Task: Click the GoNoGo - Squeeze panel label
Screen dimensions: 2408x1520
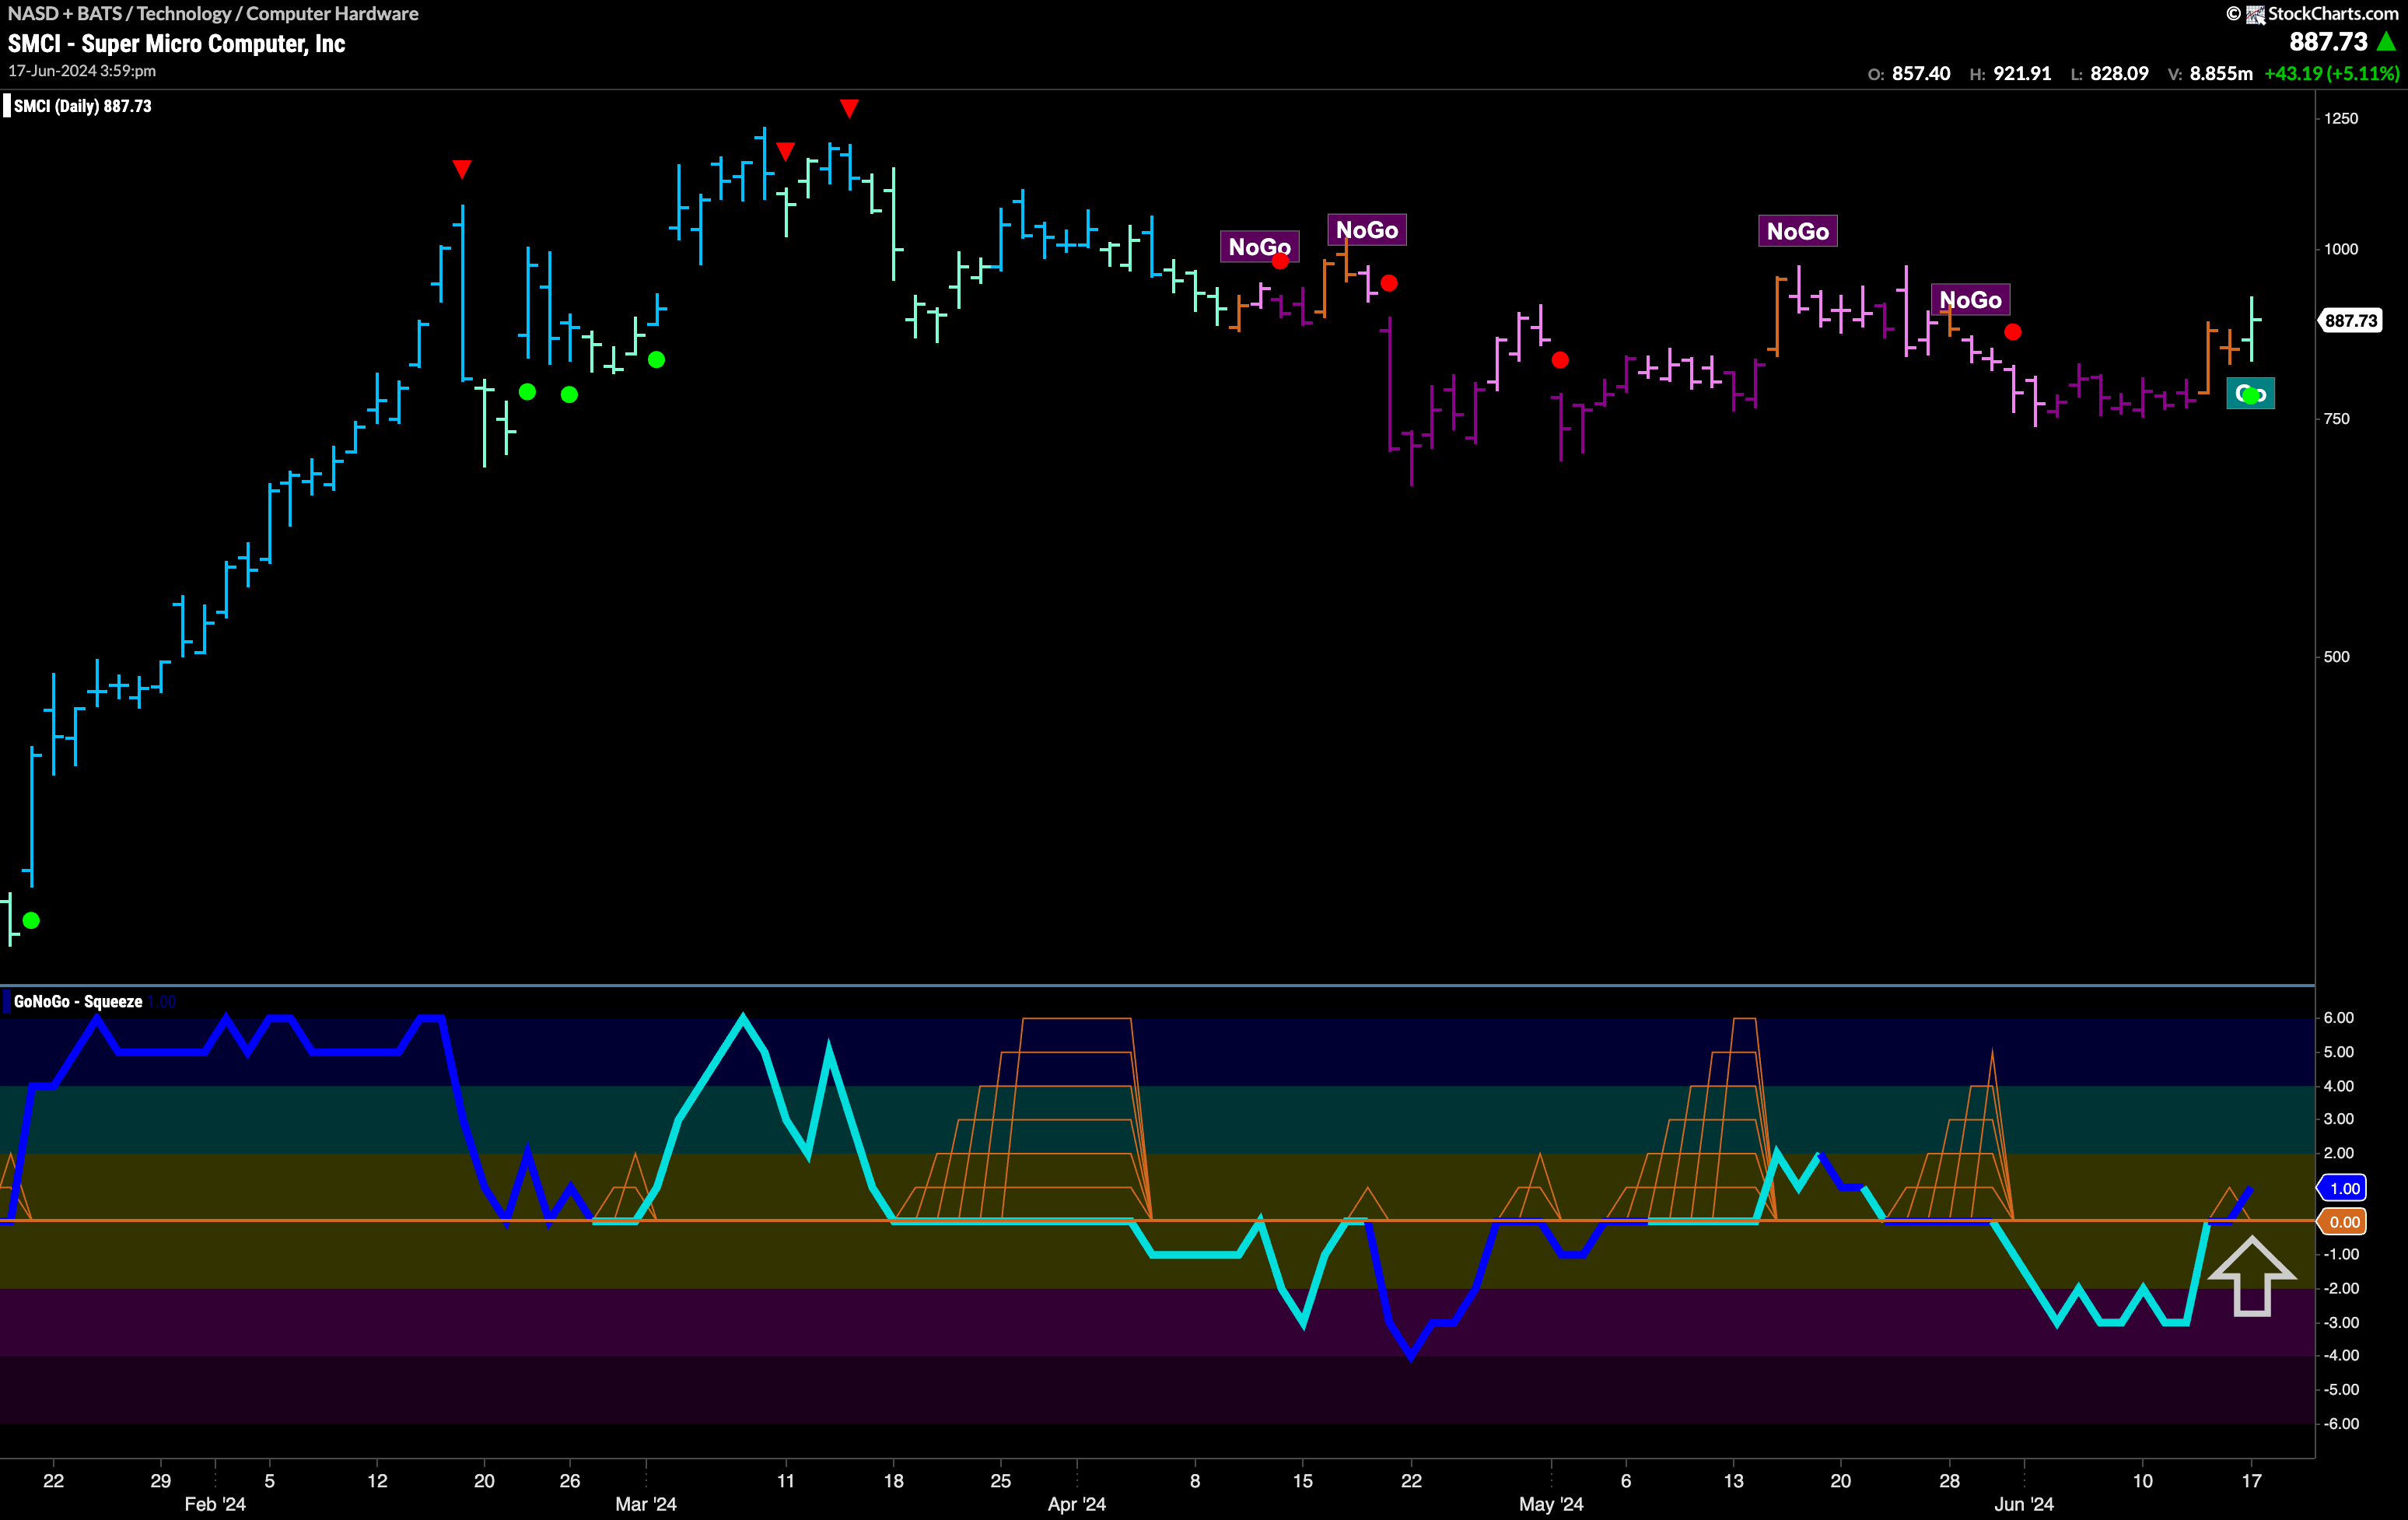Action: click(78, 1001)
